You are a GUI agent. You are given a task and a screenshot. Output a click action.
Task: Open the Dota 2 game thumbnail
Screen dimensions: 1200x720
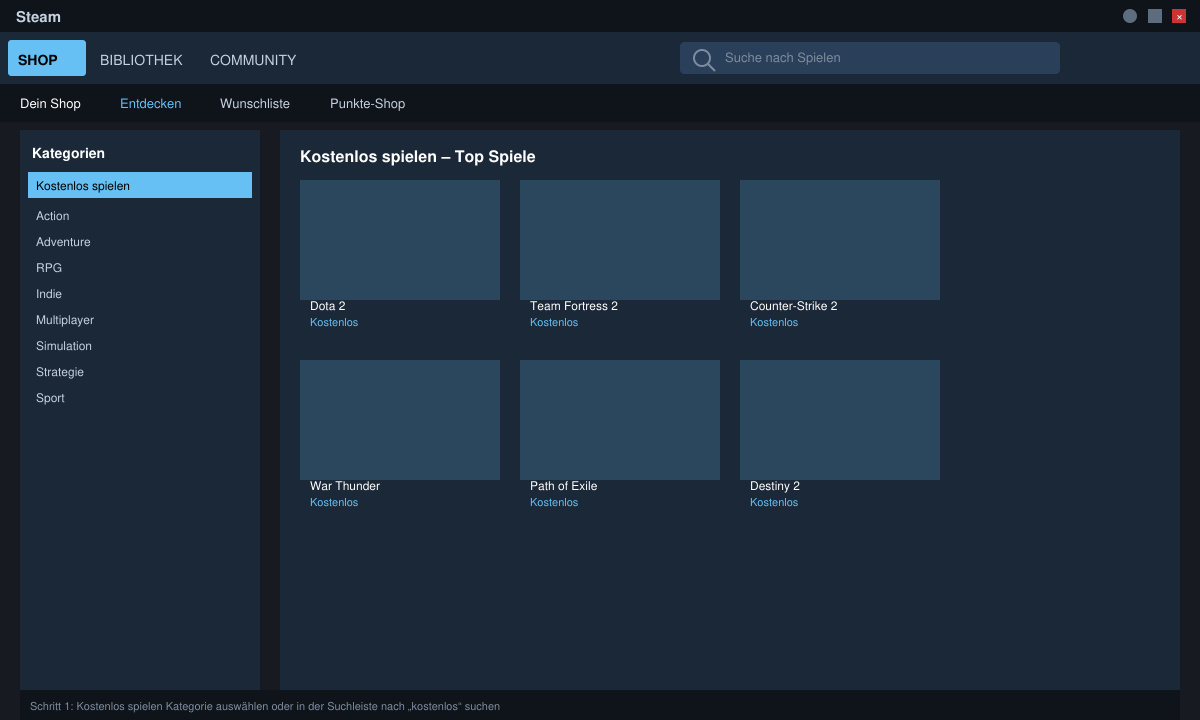click(400, 240)
